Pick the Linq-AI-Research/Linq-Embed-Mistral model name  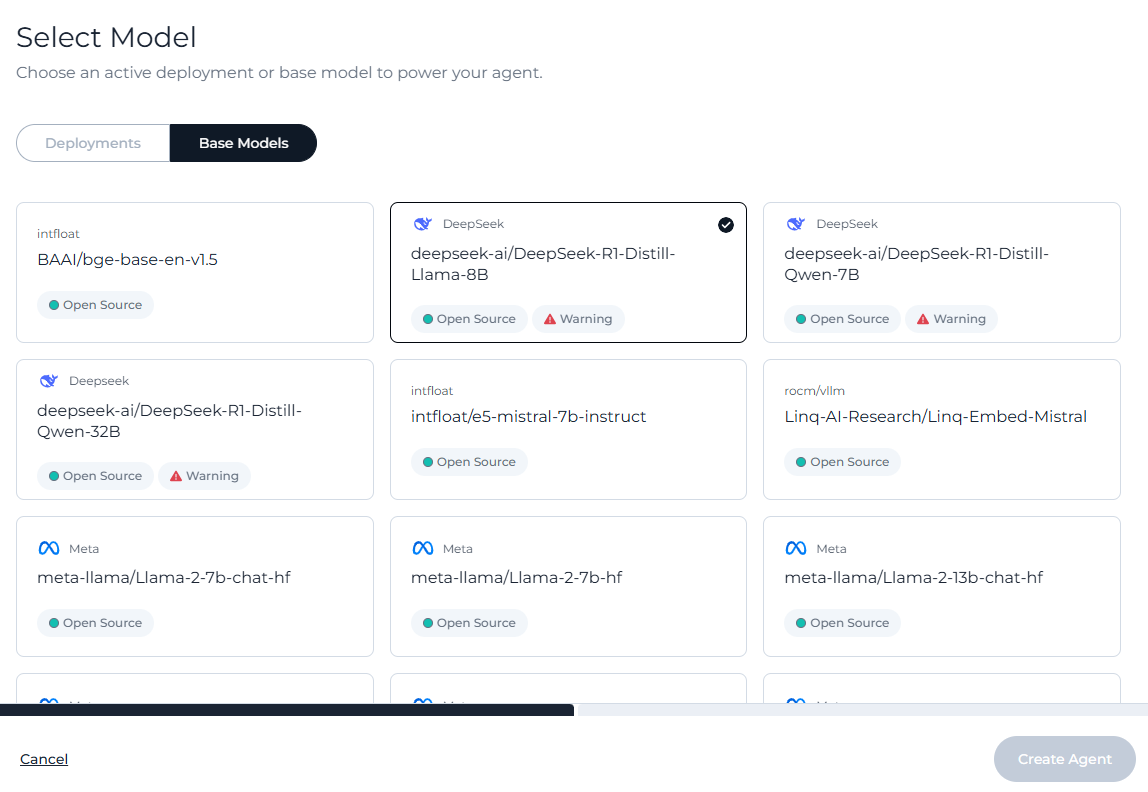coord(936,416)
